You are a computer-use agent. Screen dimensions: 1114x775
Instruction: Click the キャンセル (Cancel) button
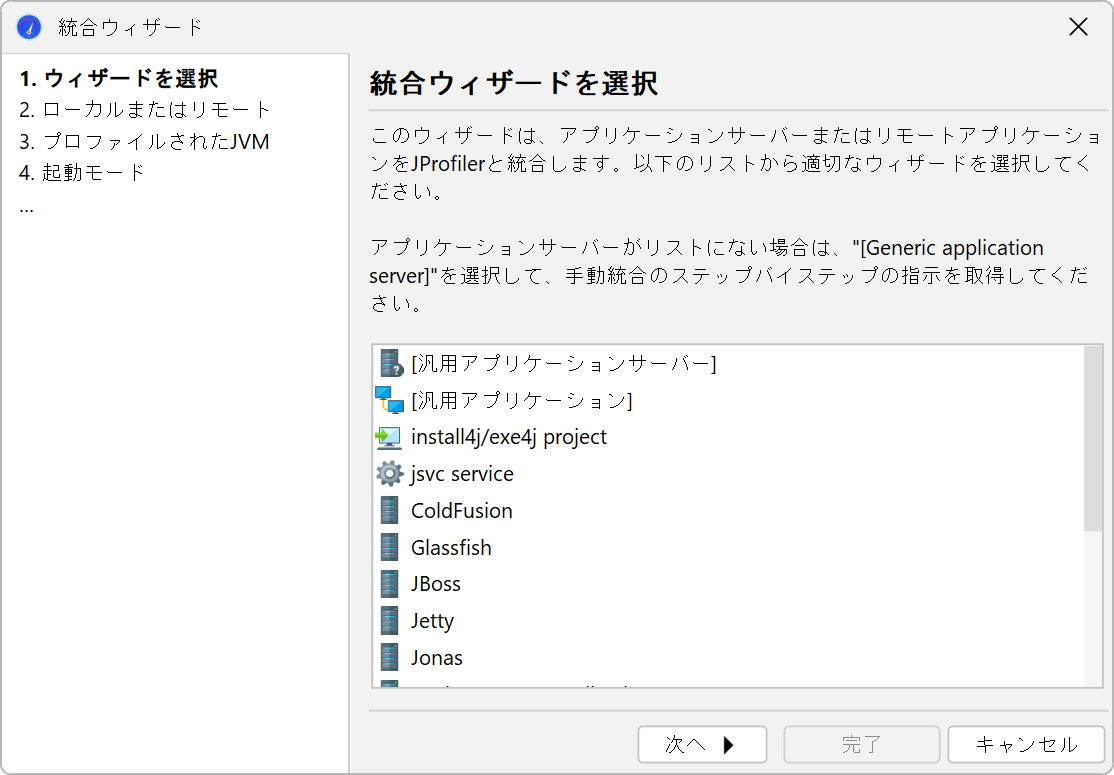[1026, 744]
